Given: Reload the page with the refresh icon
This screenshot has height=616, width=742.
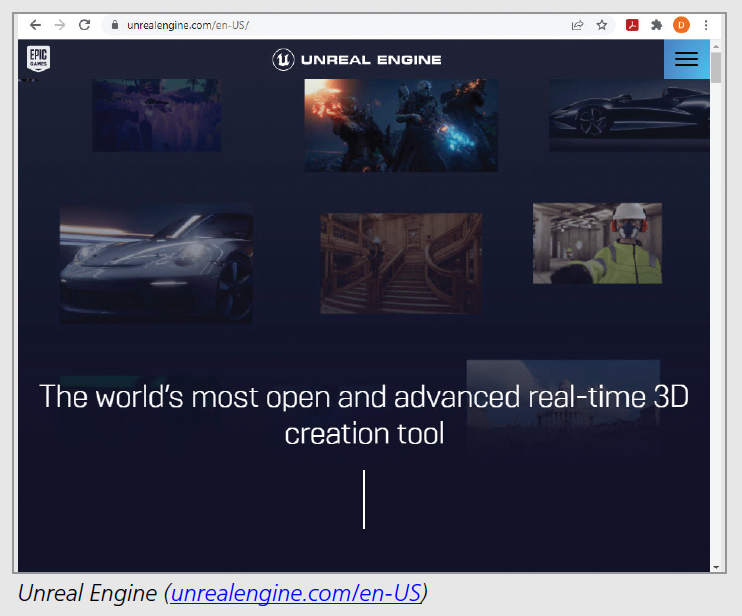Looking at the screenshot, I should point(85,25).
